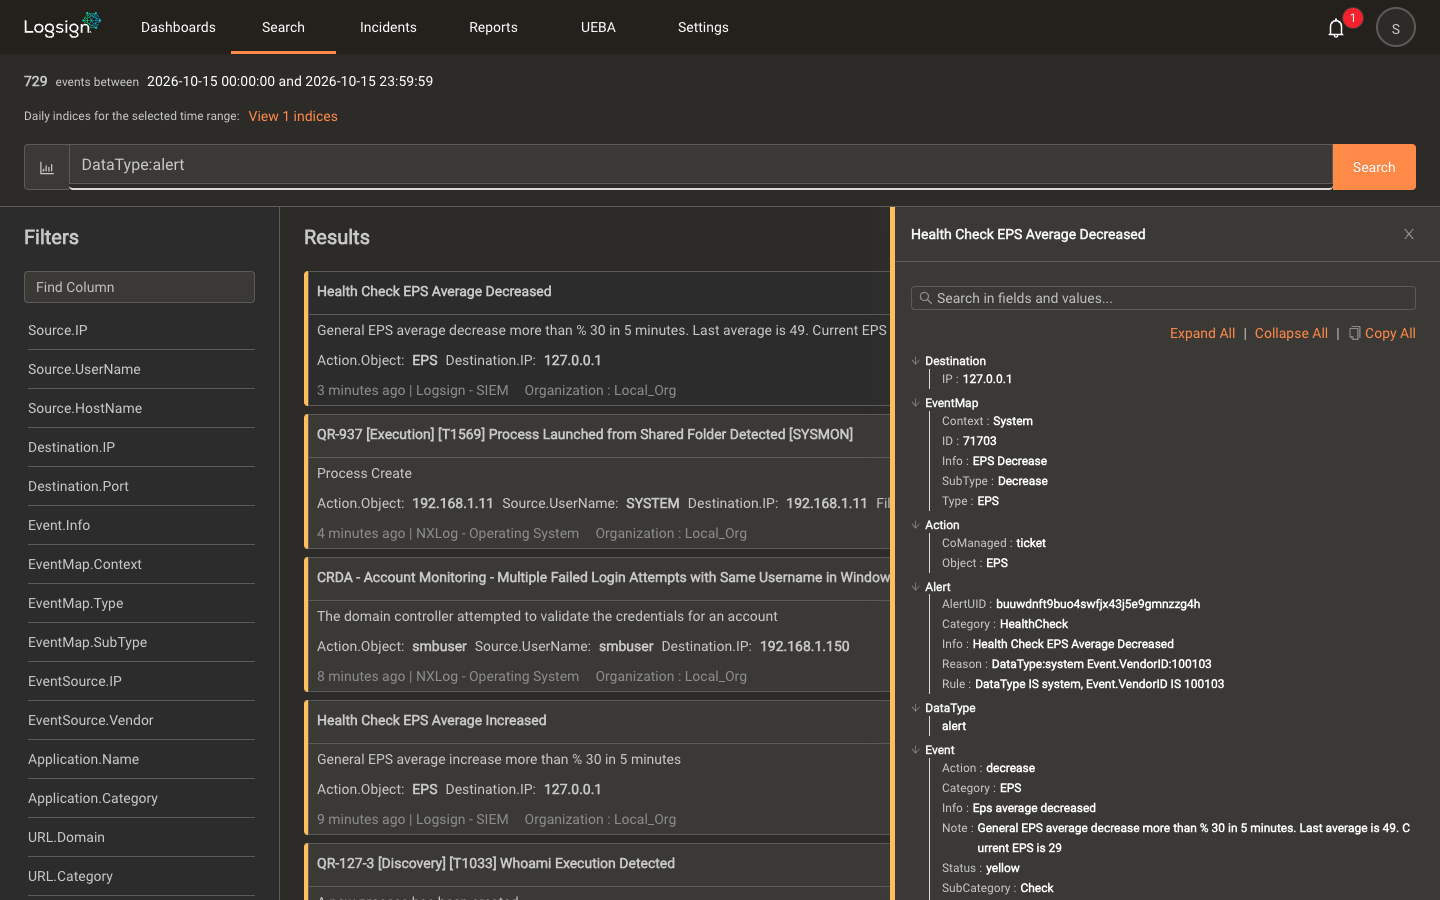Select the Source.IP filter
The height and width of the screenshot is (900, 1440).
click(x=58, y=330)
